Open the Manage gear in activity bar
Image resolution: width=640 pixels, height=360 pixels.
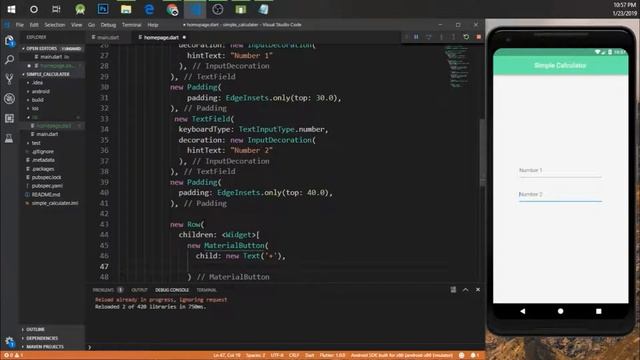click(9, 341)
